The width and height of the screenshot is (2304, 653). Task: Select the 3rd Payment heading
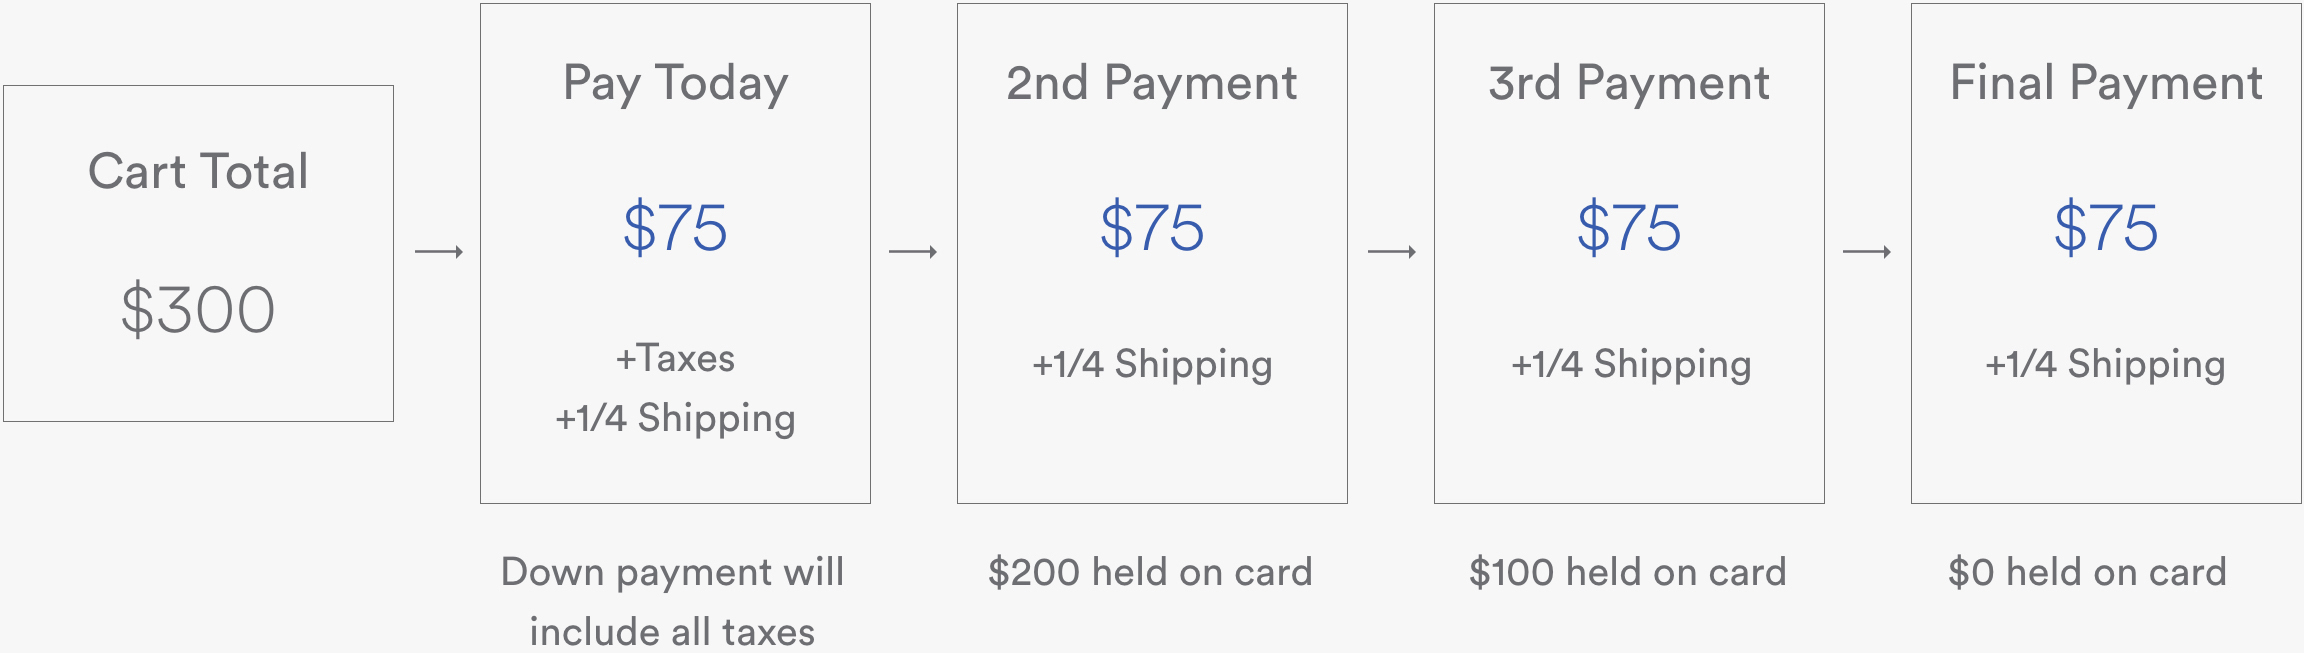click(1629, 83)
